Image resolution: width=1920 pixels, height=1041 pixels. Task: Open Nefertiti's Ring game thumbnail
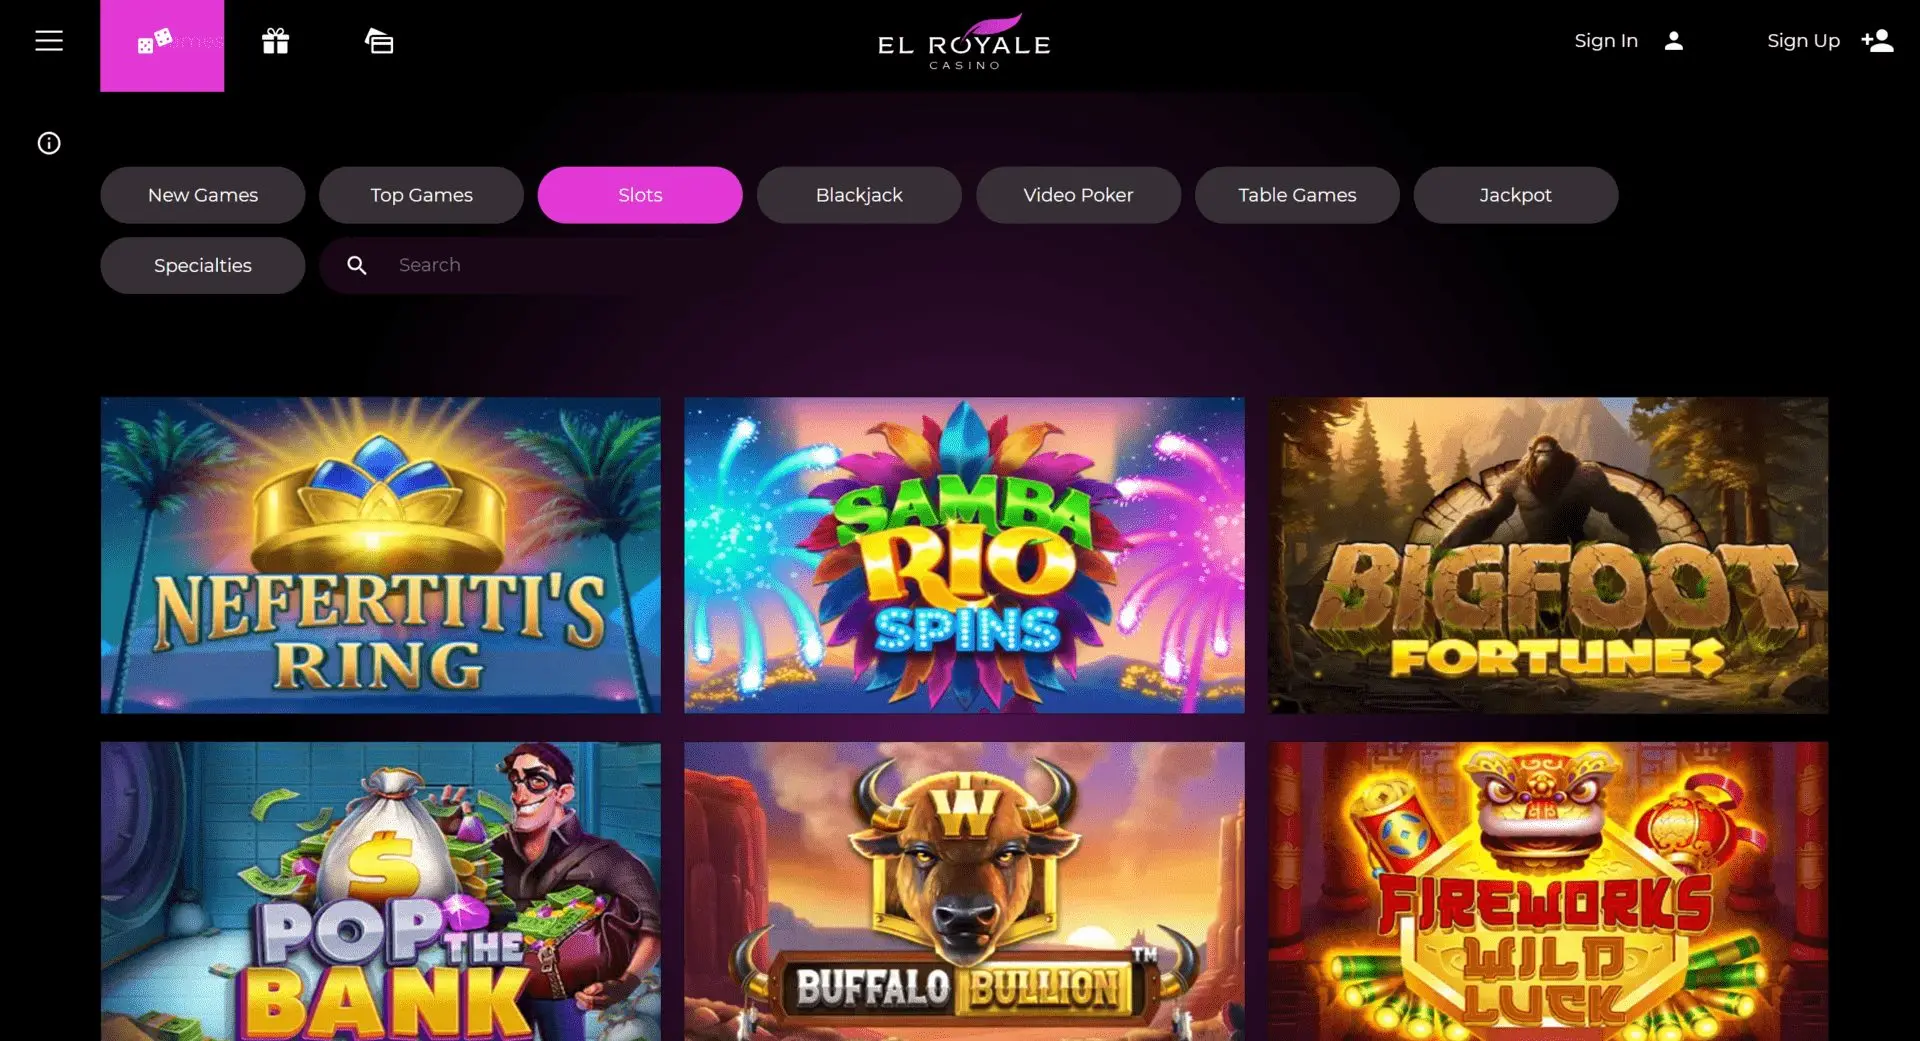point(381,555)
